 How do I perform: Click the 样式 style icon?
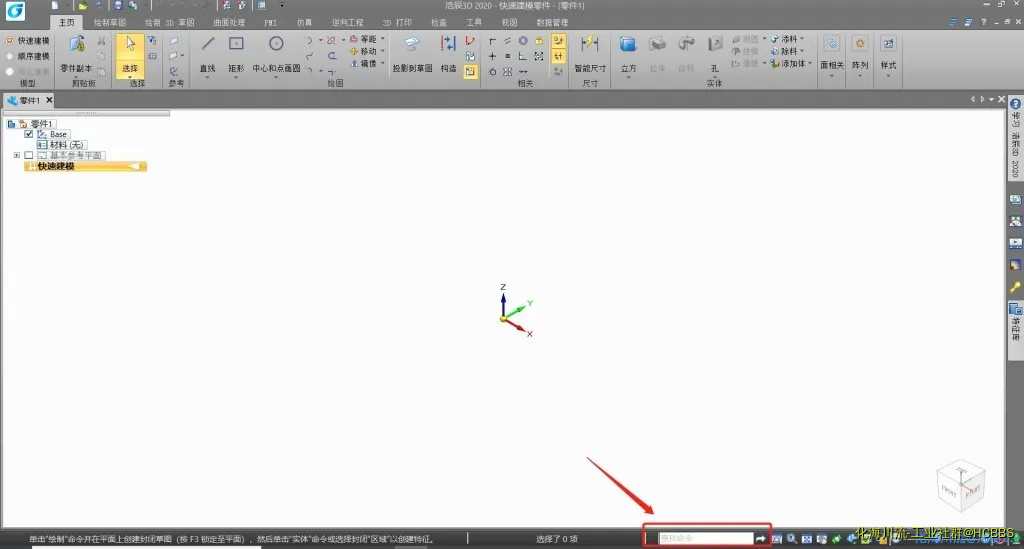coord(888,44)
